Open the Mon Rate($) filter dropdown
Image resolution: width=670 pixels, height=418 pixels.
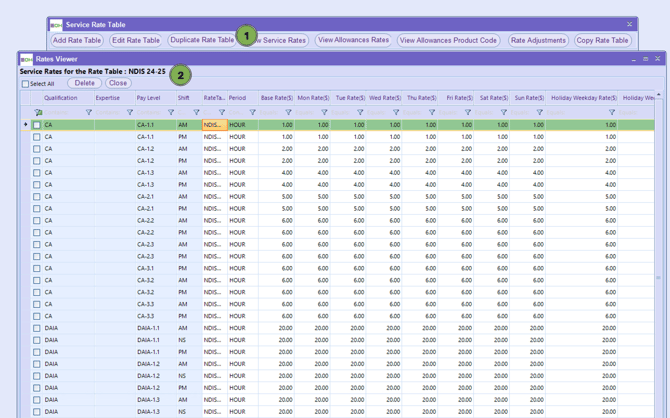pyautogui.click(x=325, y=113)
